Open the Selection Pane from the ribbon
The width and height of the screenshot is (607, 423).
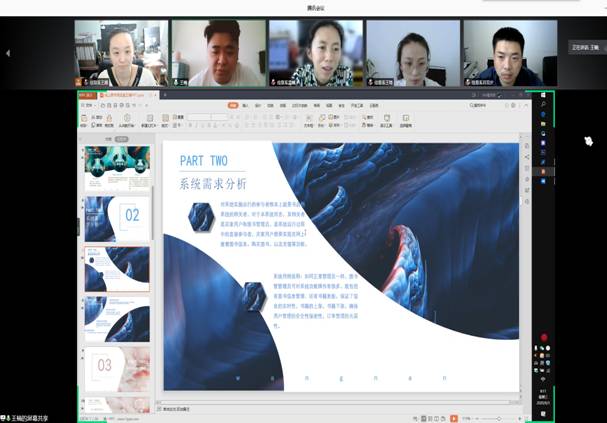(x=406, y=118)
